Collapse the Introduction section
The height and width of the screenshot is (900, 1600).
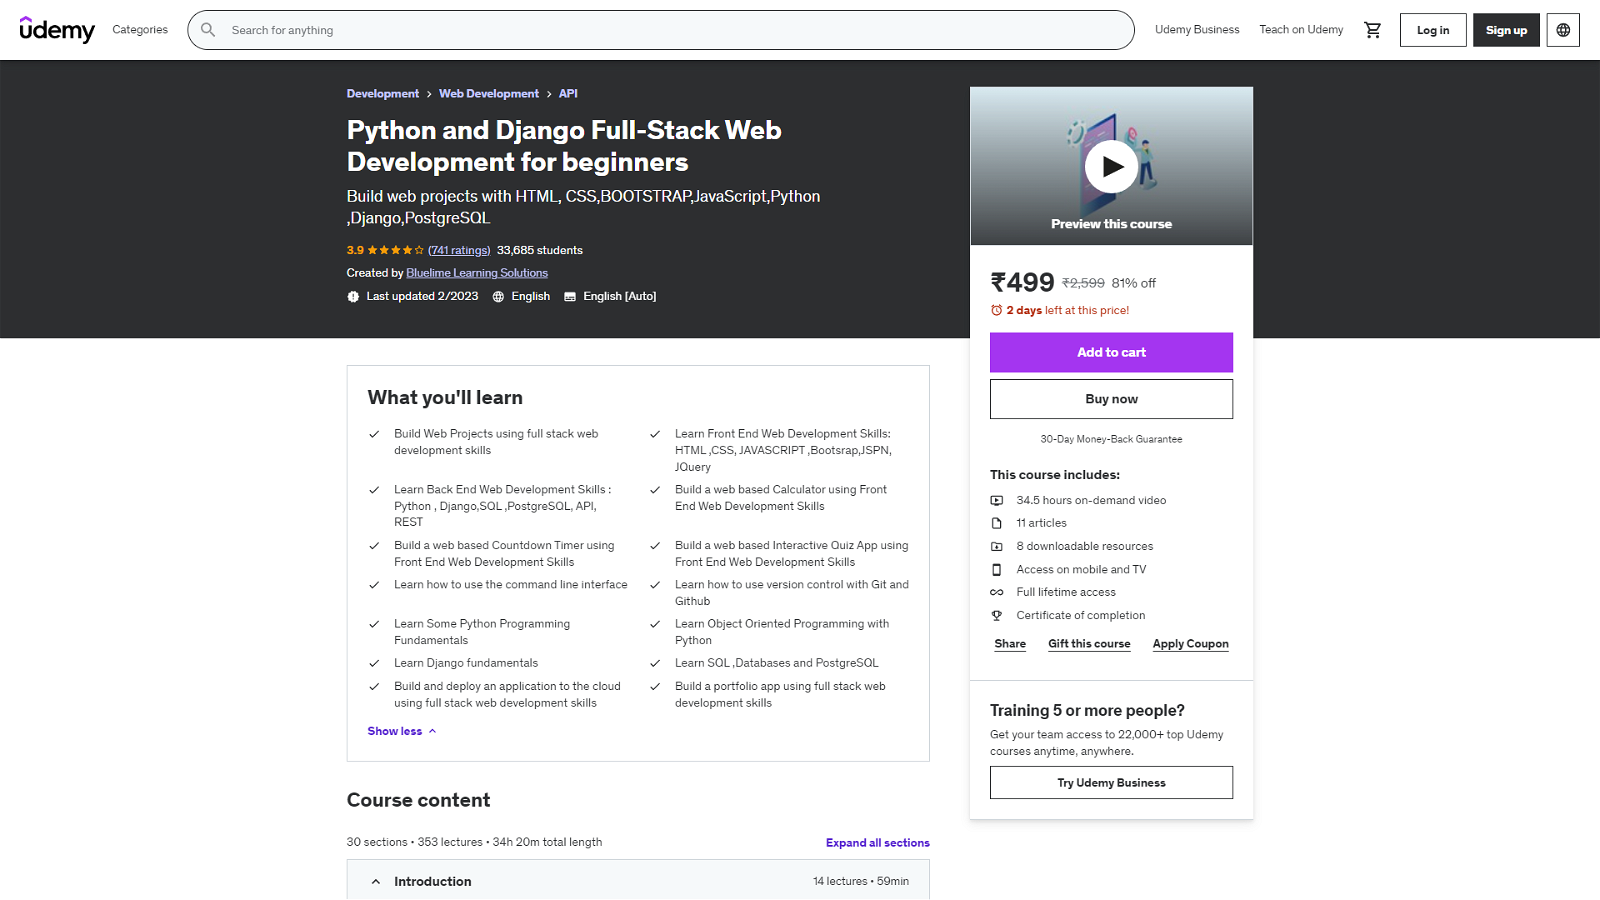(638, 881)
